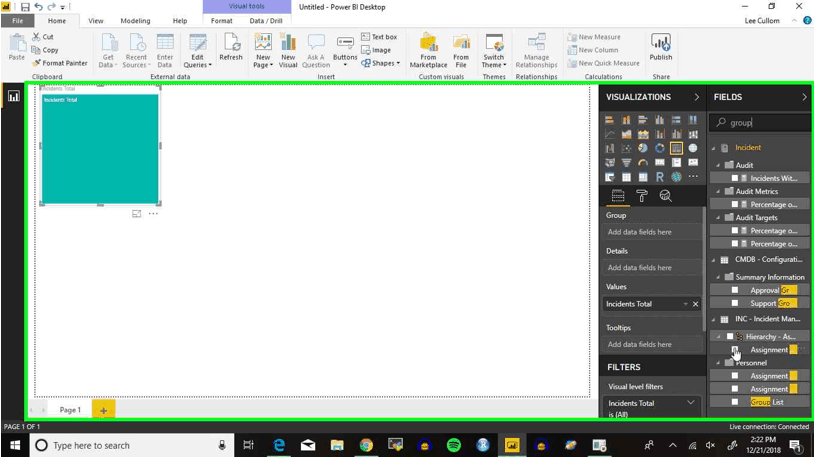Check the Approval Gr field checkbox
The image size is (816, 459).
tap(735, 290)
